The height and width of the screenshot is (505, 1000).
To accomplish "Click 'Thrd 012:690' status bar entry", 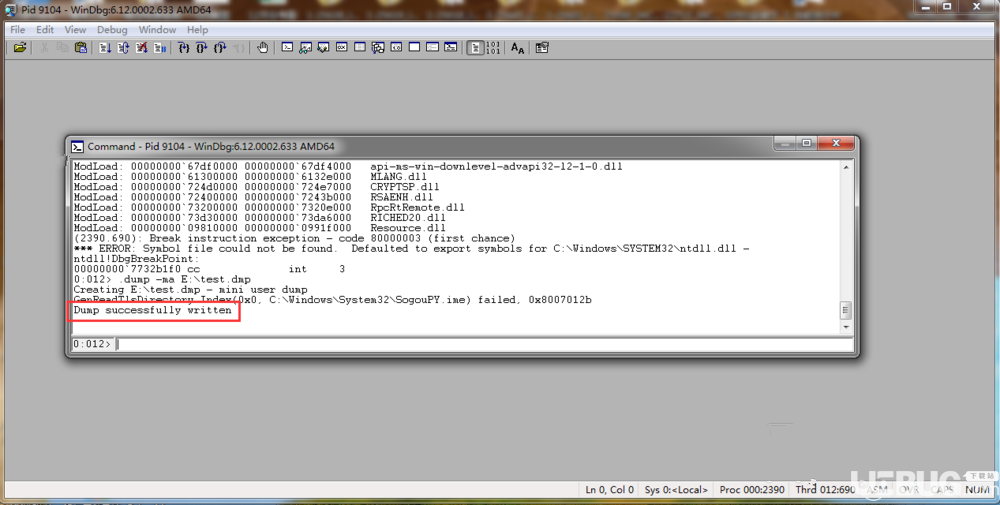I will click(x=825, y=490).
